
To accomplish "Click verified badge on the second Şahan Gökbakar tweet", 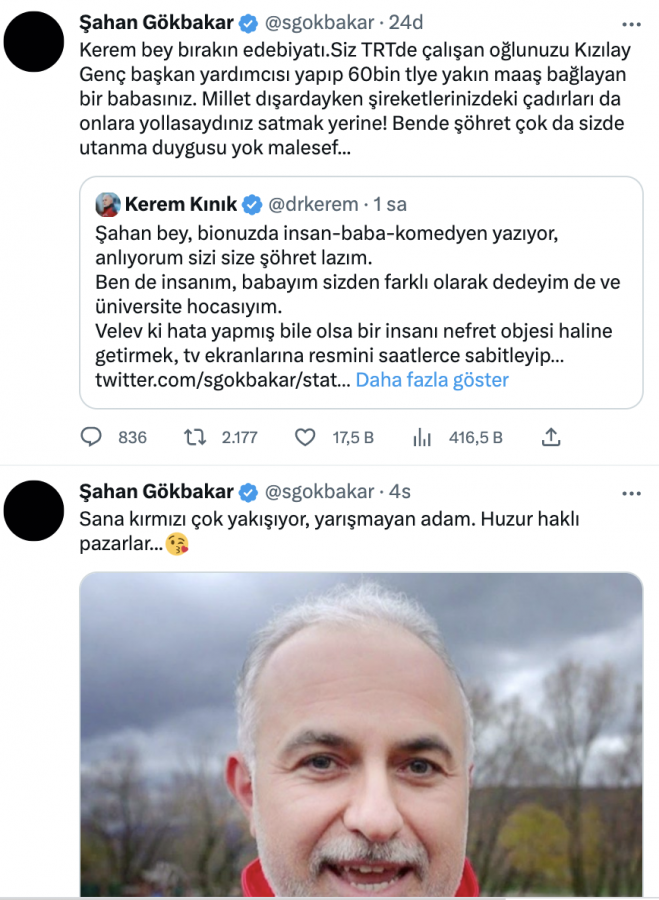I will pyautogui.click(x=248, y=492).
